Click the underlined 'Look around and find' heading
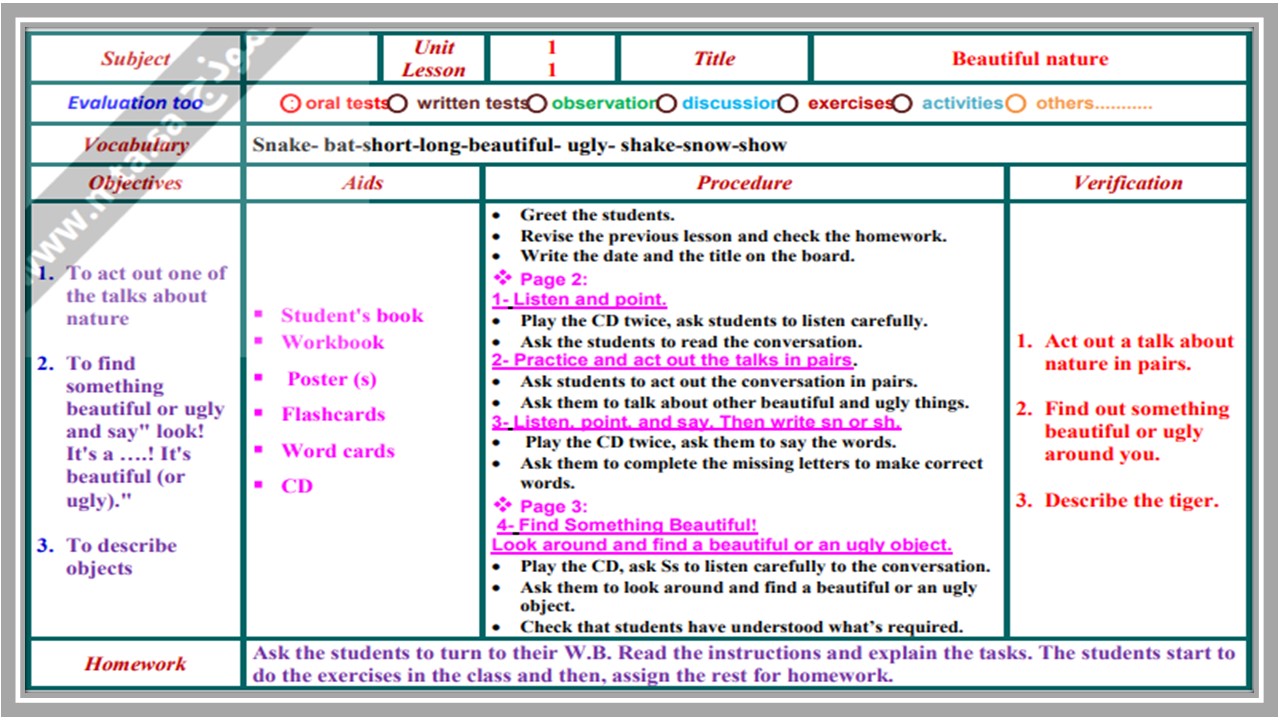 721,546
